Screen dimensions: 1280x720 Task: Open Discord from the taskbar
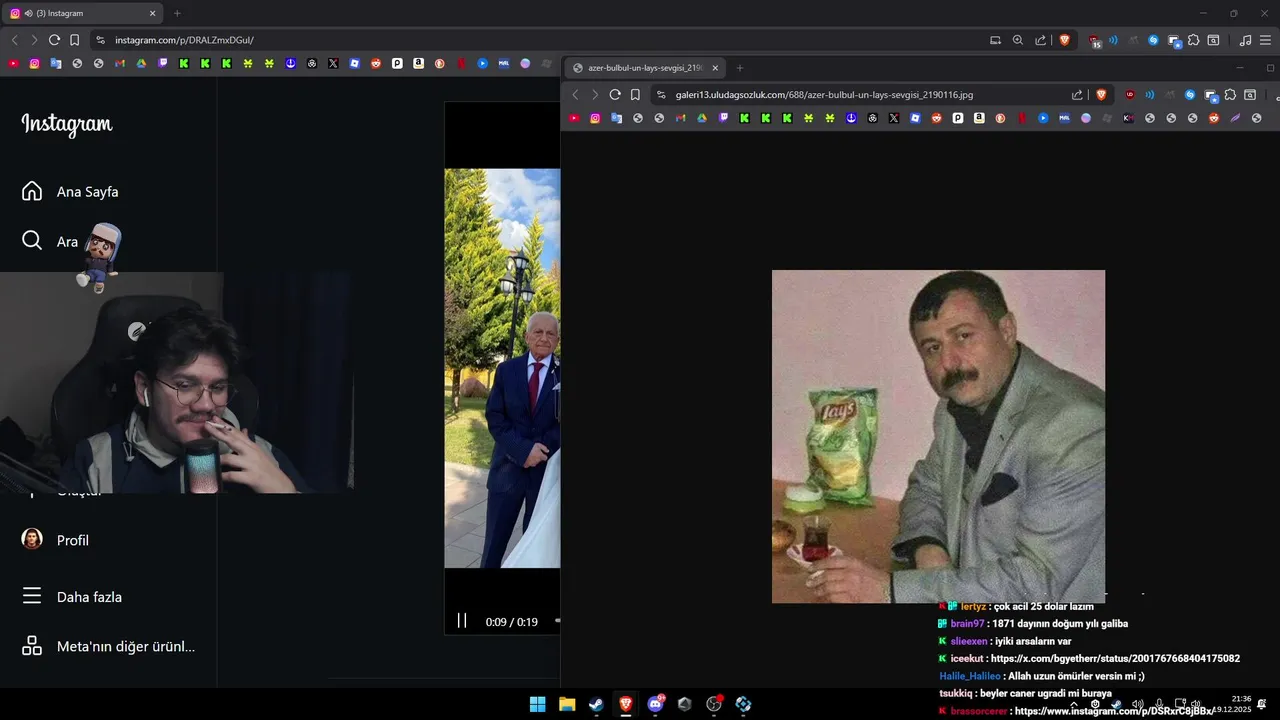[x=655, y=704]
